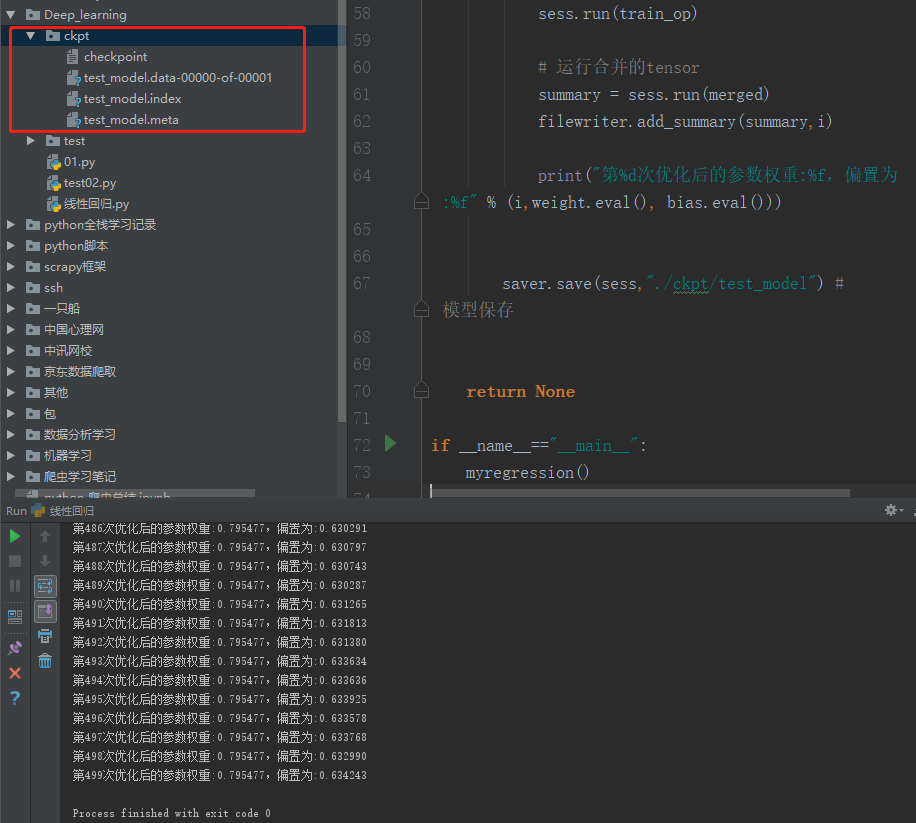916x823 pixels.
Task: Open Run panel help question mark
Action: point(15,697)
